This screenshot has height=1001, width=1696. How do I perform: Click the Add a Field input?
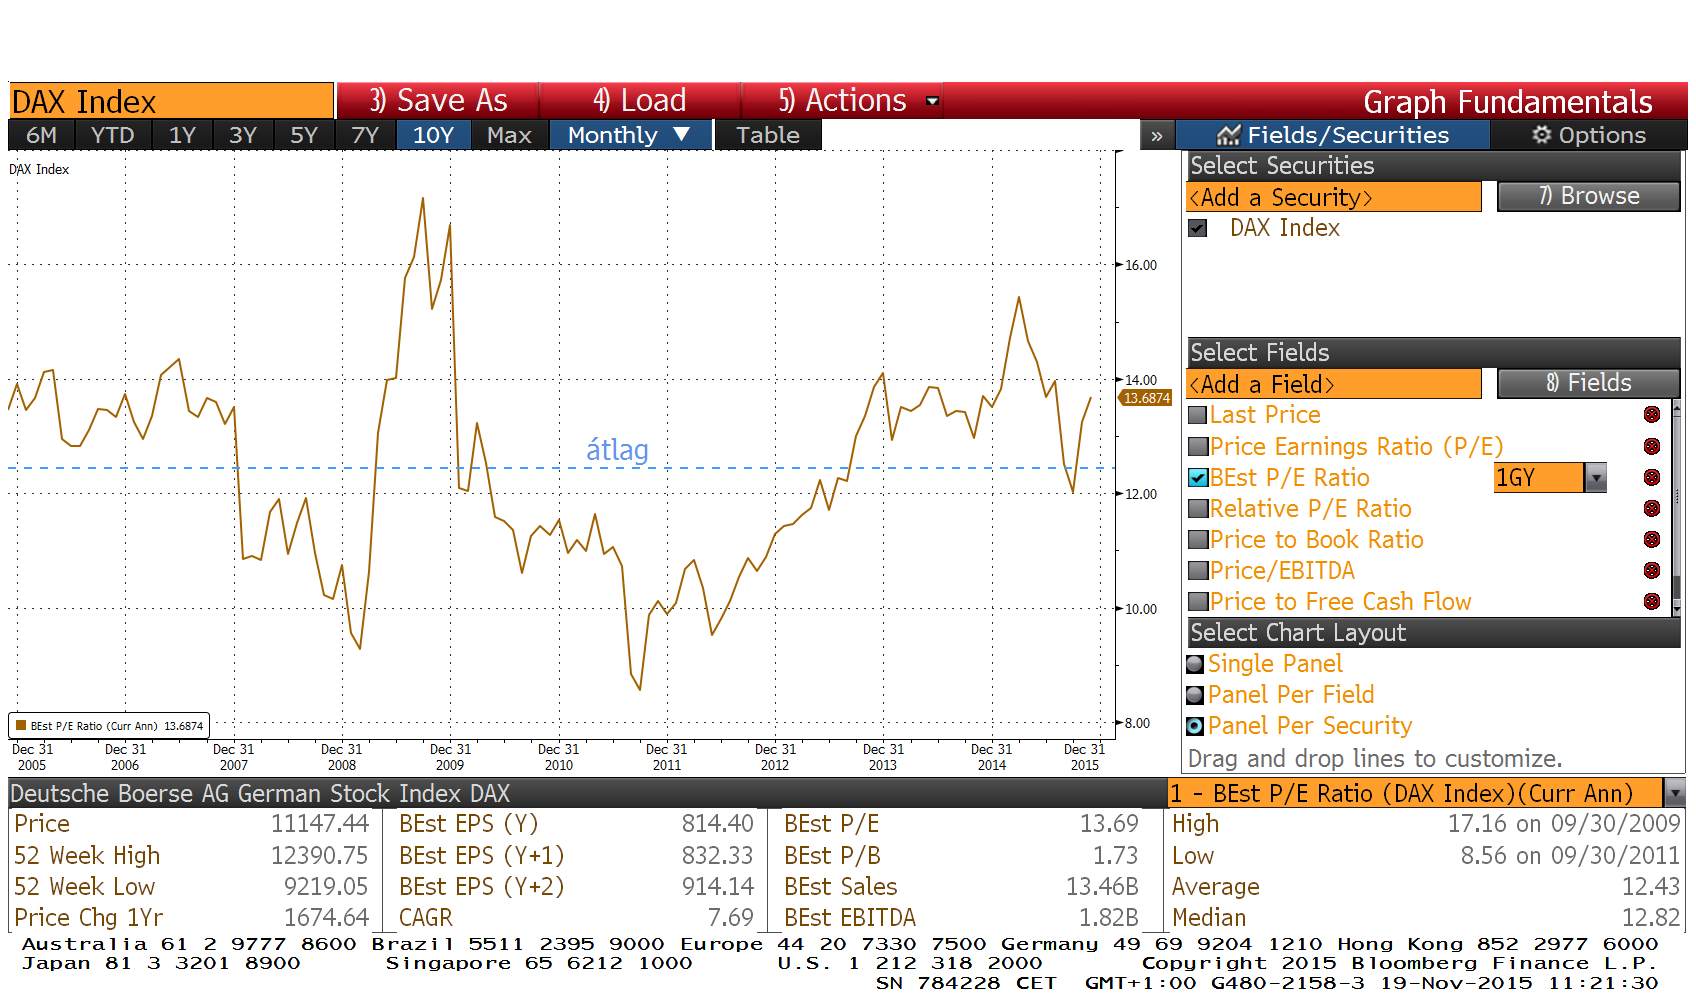1333,384
